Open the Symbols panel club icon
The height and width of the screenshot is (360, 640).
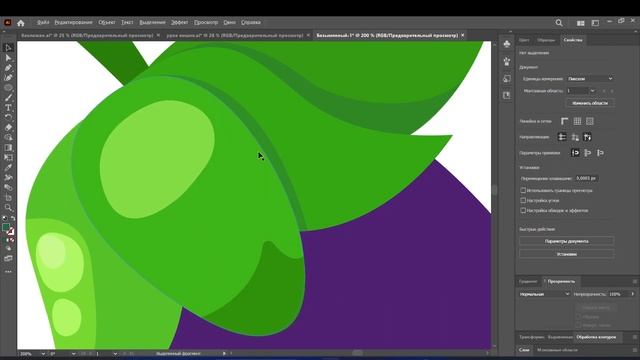click(507, 44)
